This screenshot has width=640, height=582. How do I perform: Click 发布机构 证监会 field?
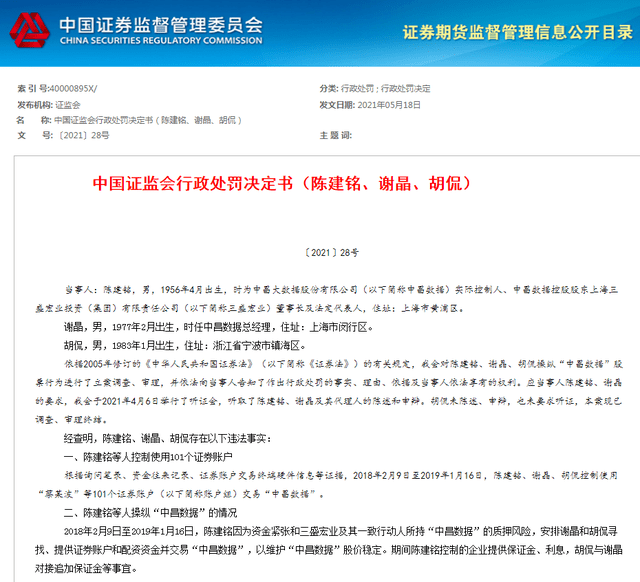(49, 105)
